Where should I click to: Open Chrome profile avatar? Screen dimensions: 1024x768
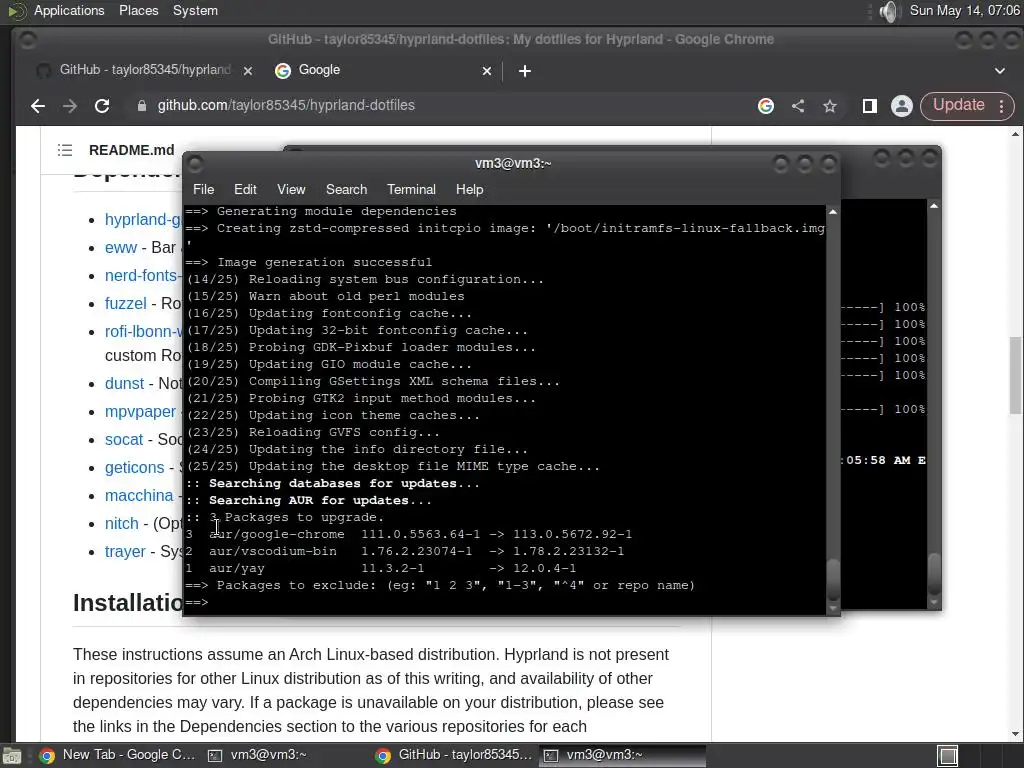[902, 106]
